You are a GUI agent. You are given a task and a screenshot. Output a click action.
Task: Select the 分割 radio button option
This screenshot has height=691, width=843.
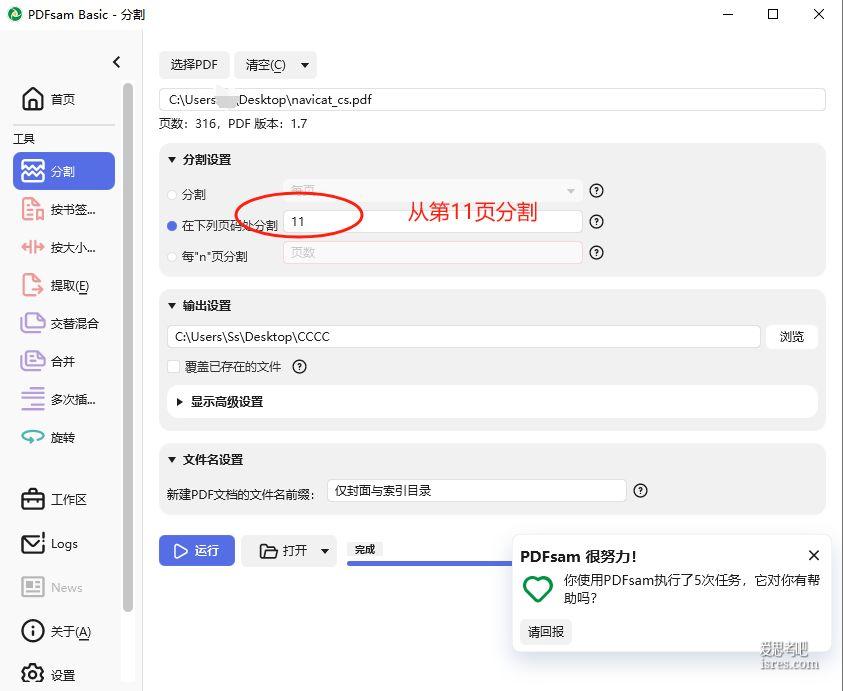point(173,195)
